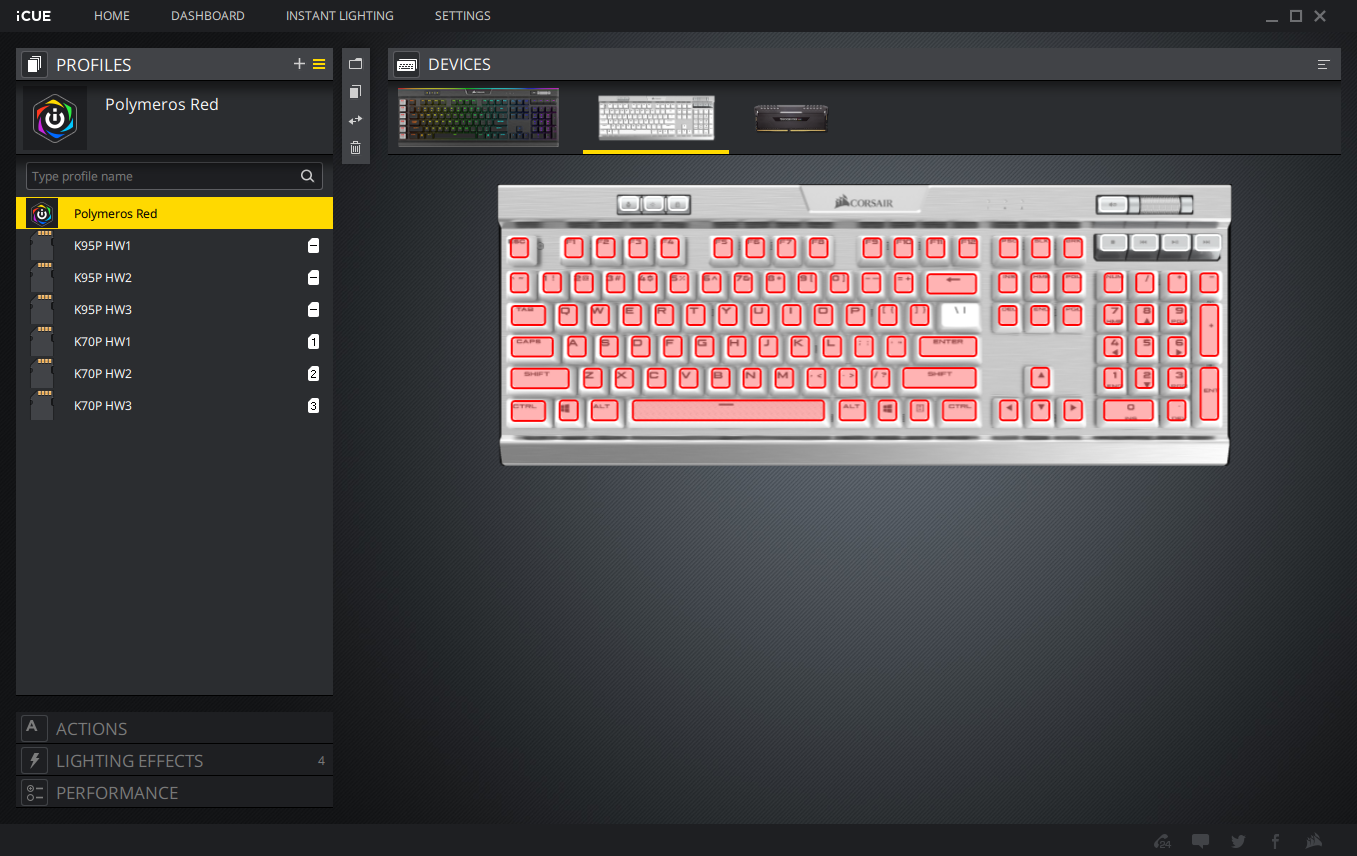
Task: Maximize the iCUE window
Action: [1296, 16]
